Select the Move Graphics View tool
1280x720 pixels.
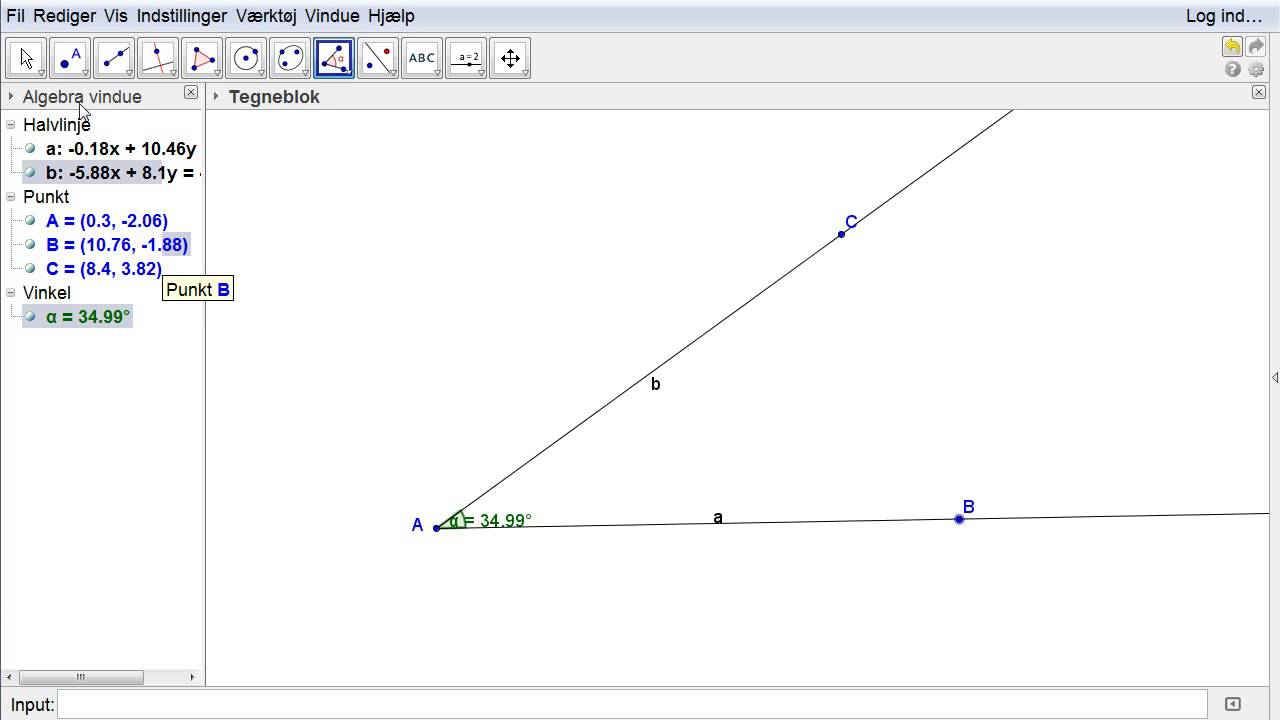click(510, 58)
